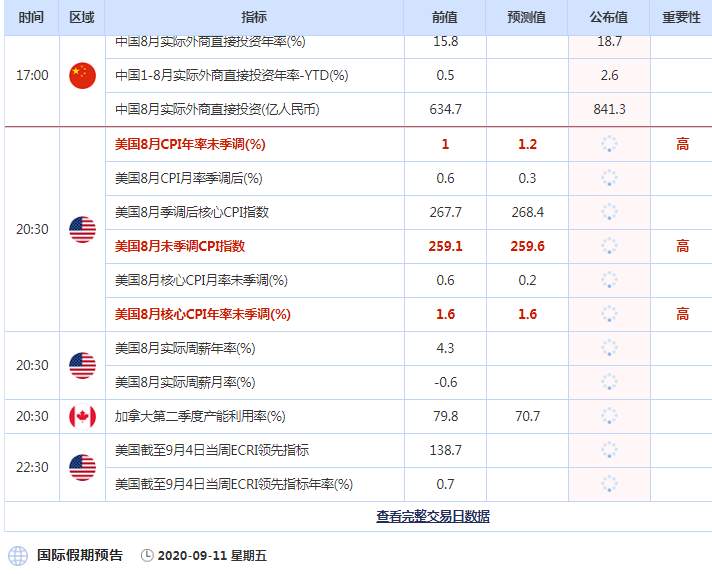Click the 区域 column header
712x574 pixels.
[82, 17]
